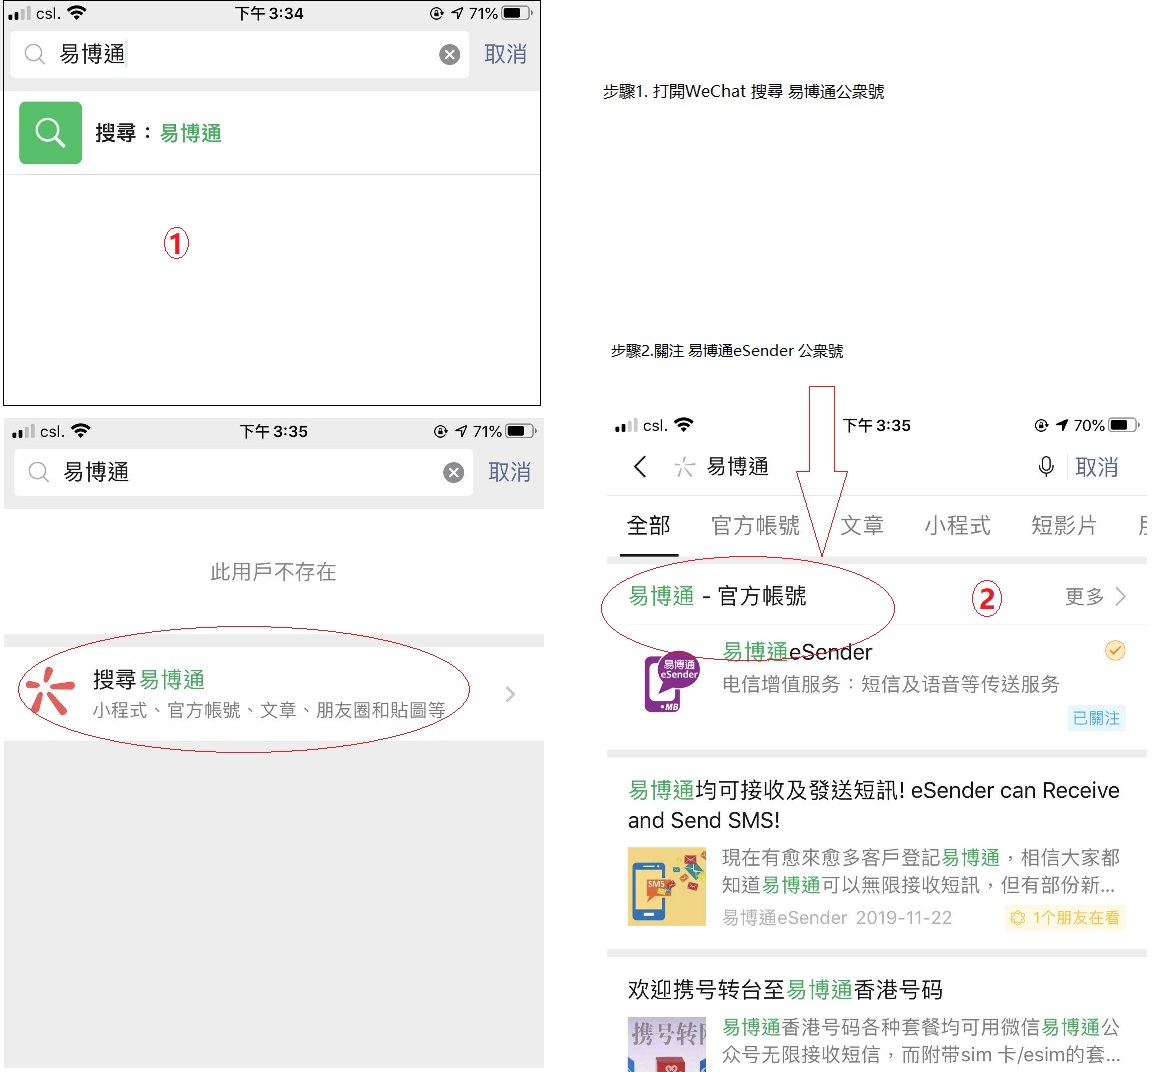This screenshot has width=1152, height=1072.
Task: Tap the Wi-Fi icon in results screen status bar
Action: 684,425
